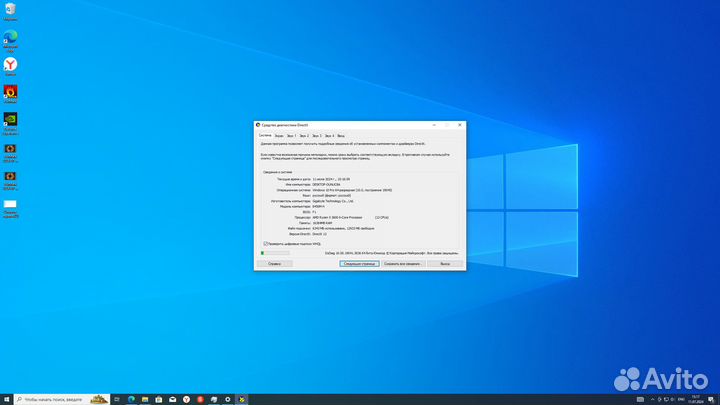Image resolution: width=720 pixels, height=405 pixels.
Task: Switch to the Экран tab
Action: (x=279, y=136)
